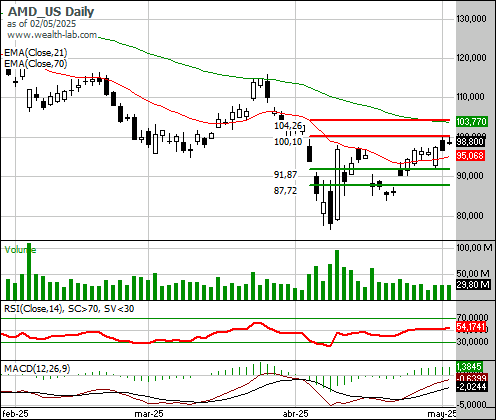Click the 29,80 M current volume tag

473,285
